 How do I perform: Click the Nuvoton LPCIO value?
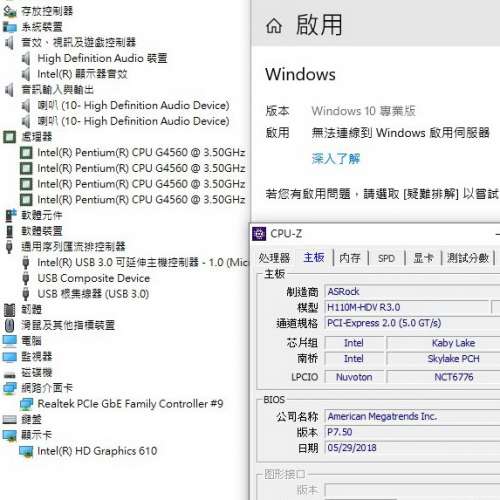[x=354, y=377]
